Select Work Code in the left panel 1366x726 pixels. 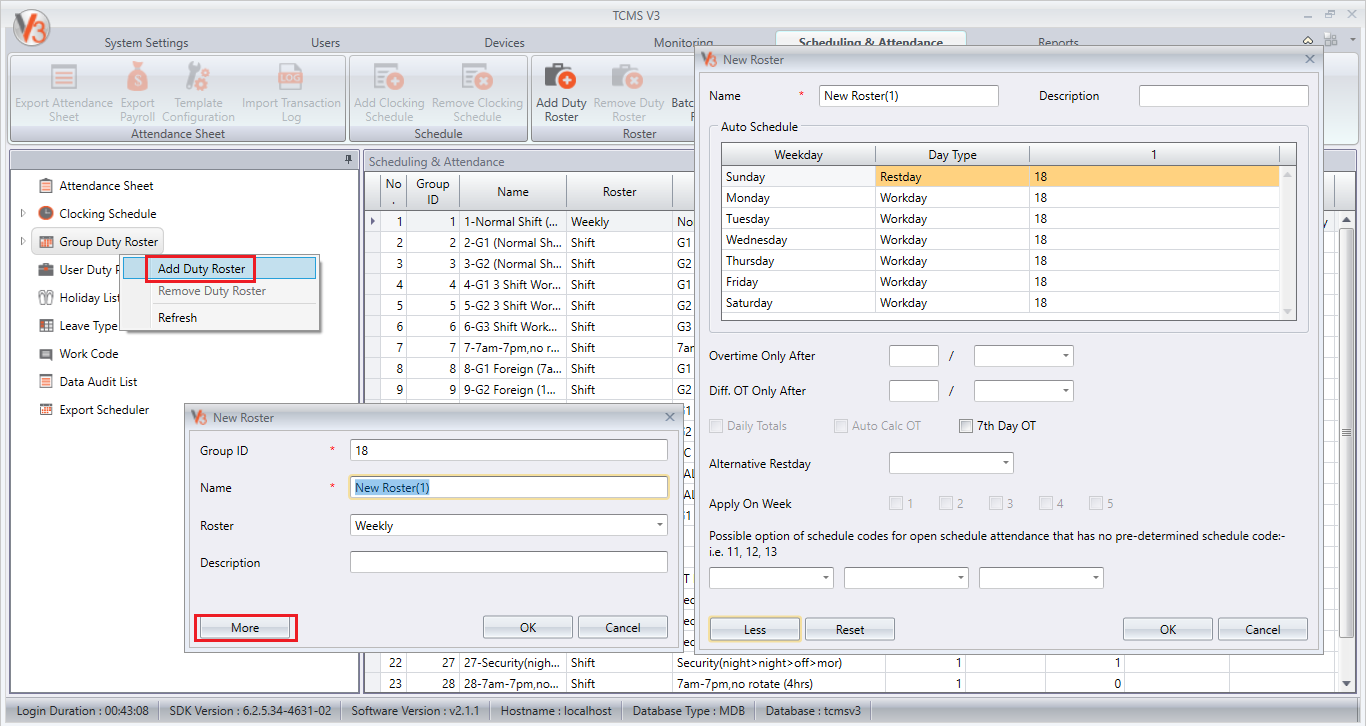coord(88,354)
